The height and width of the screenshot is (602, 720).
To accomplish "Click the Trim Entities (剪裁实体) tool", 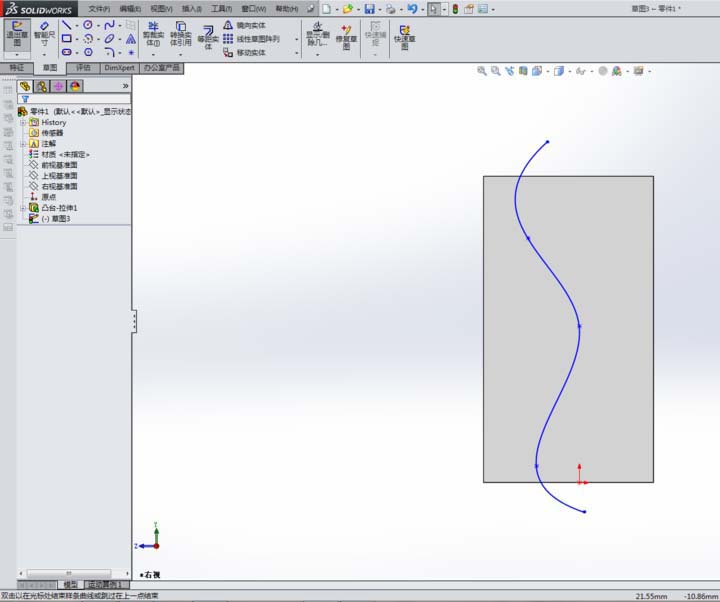I will [x=153, y=34].
